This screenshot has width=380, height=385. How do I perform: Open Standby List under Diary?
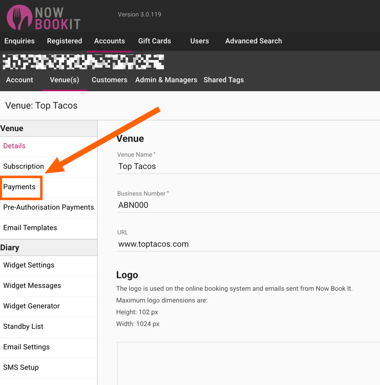(x=48, y=327)
